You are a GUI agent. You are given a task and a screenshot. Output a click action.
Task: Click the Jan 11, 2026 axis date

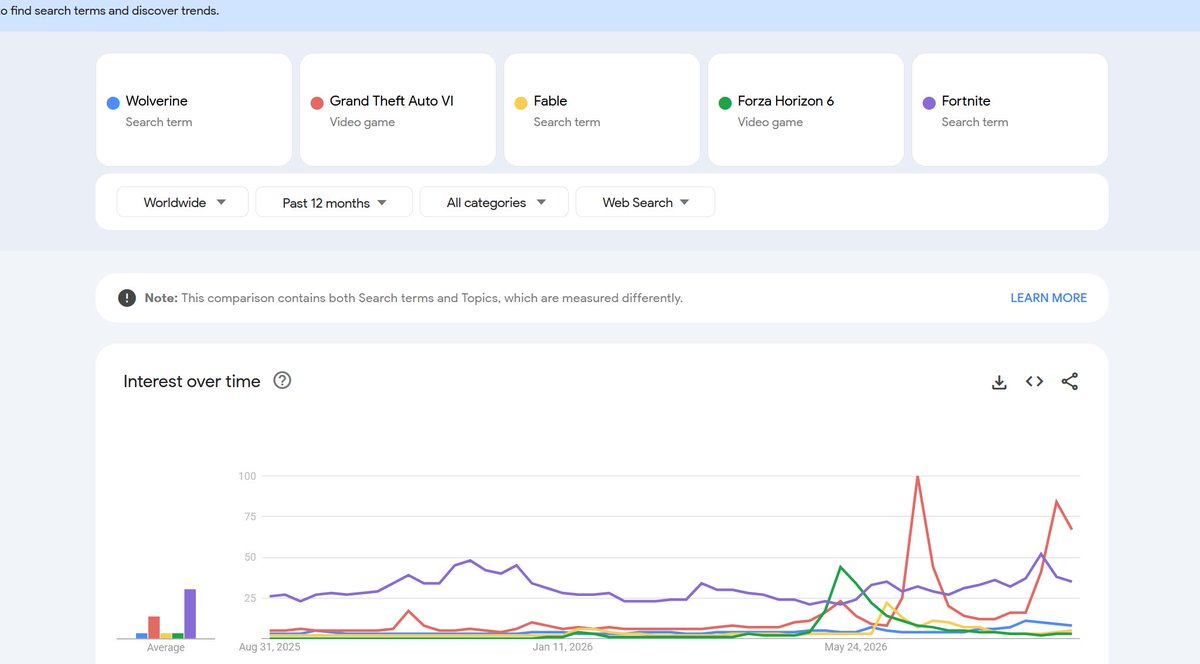tap(563, 647)
